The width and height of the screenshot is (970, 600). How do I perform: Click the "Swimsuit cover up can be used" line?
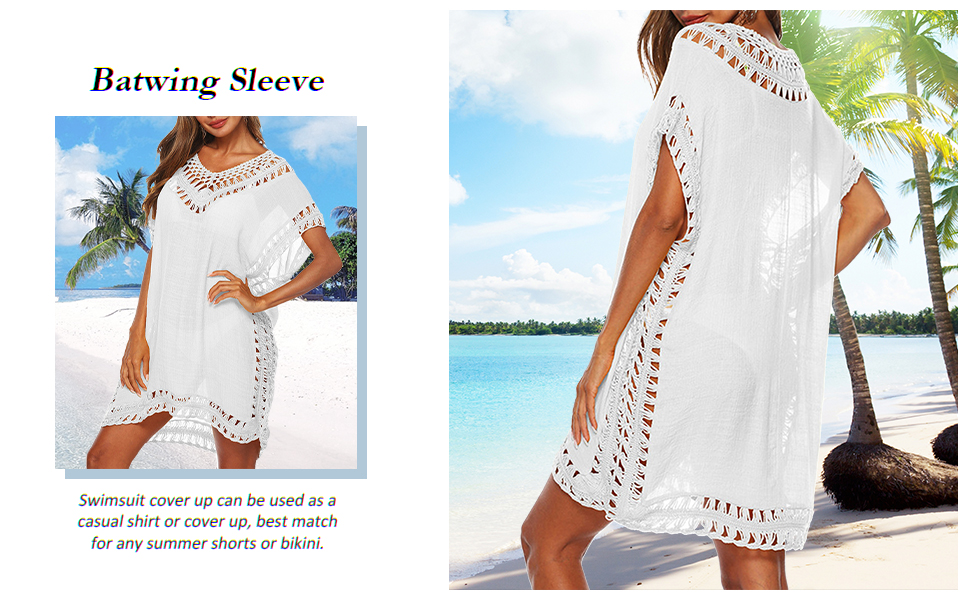click(x=207, y=500)
